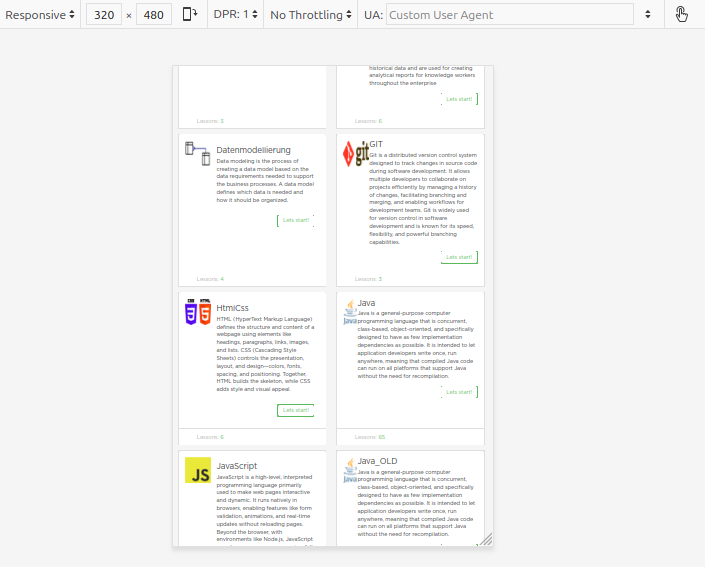The image size is (705, 567).
Task: Click the Custom User Agent input field
Action: pos(510,15)
